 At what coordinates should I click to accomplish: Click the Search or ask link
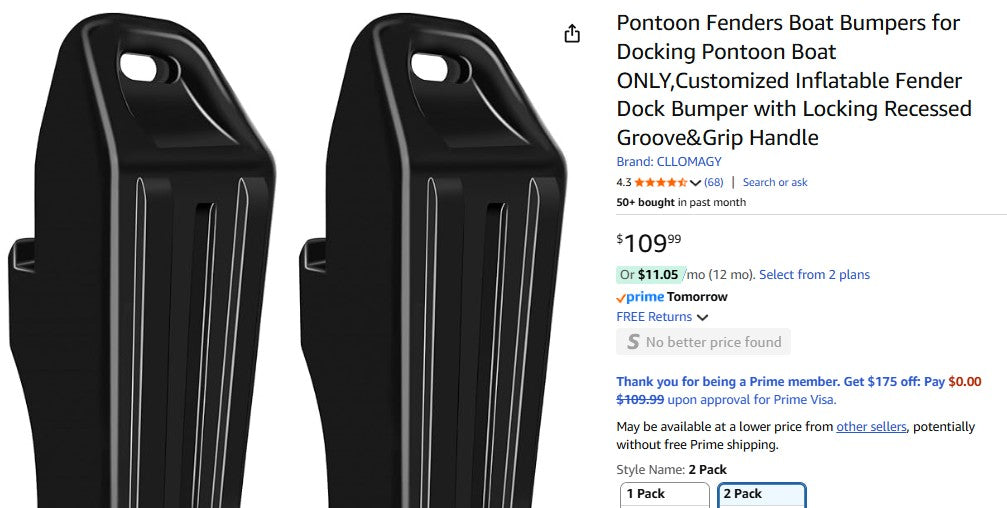point(775,182)
